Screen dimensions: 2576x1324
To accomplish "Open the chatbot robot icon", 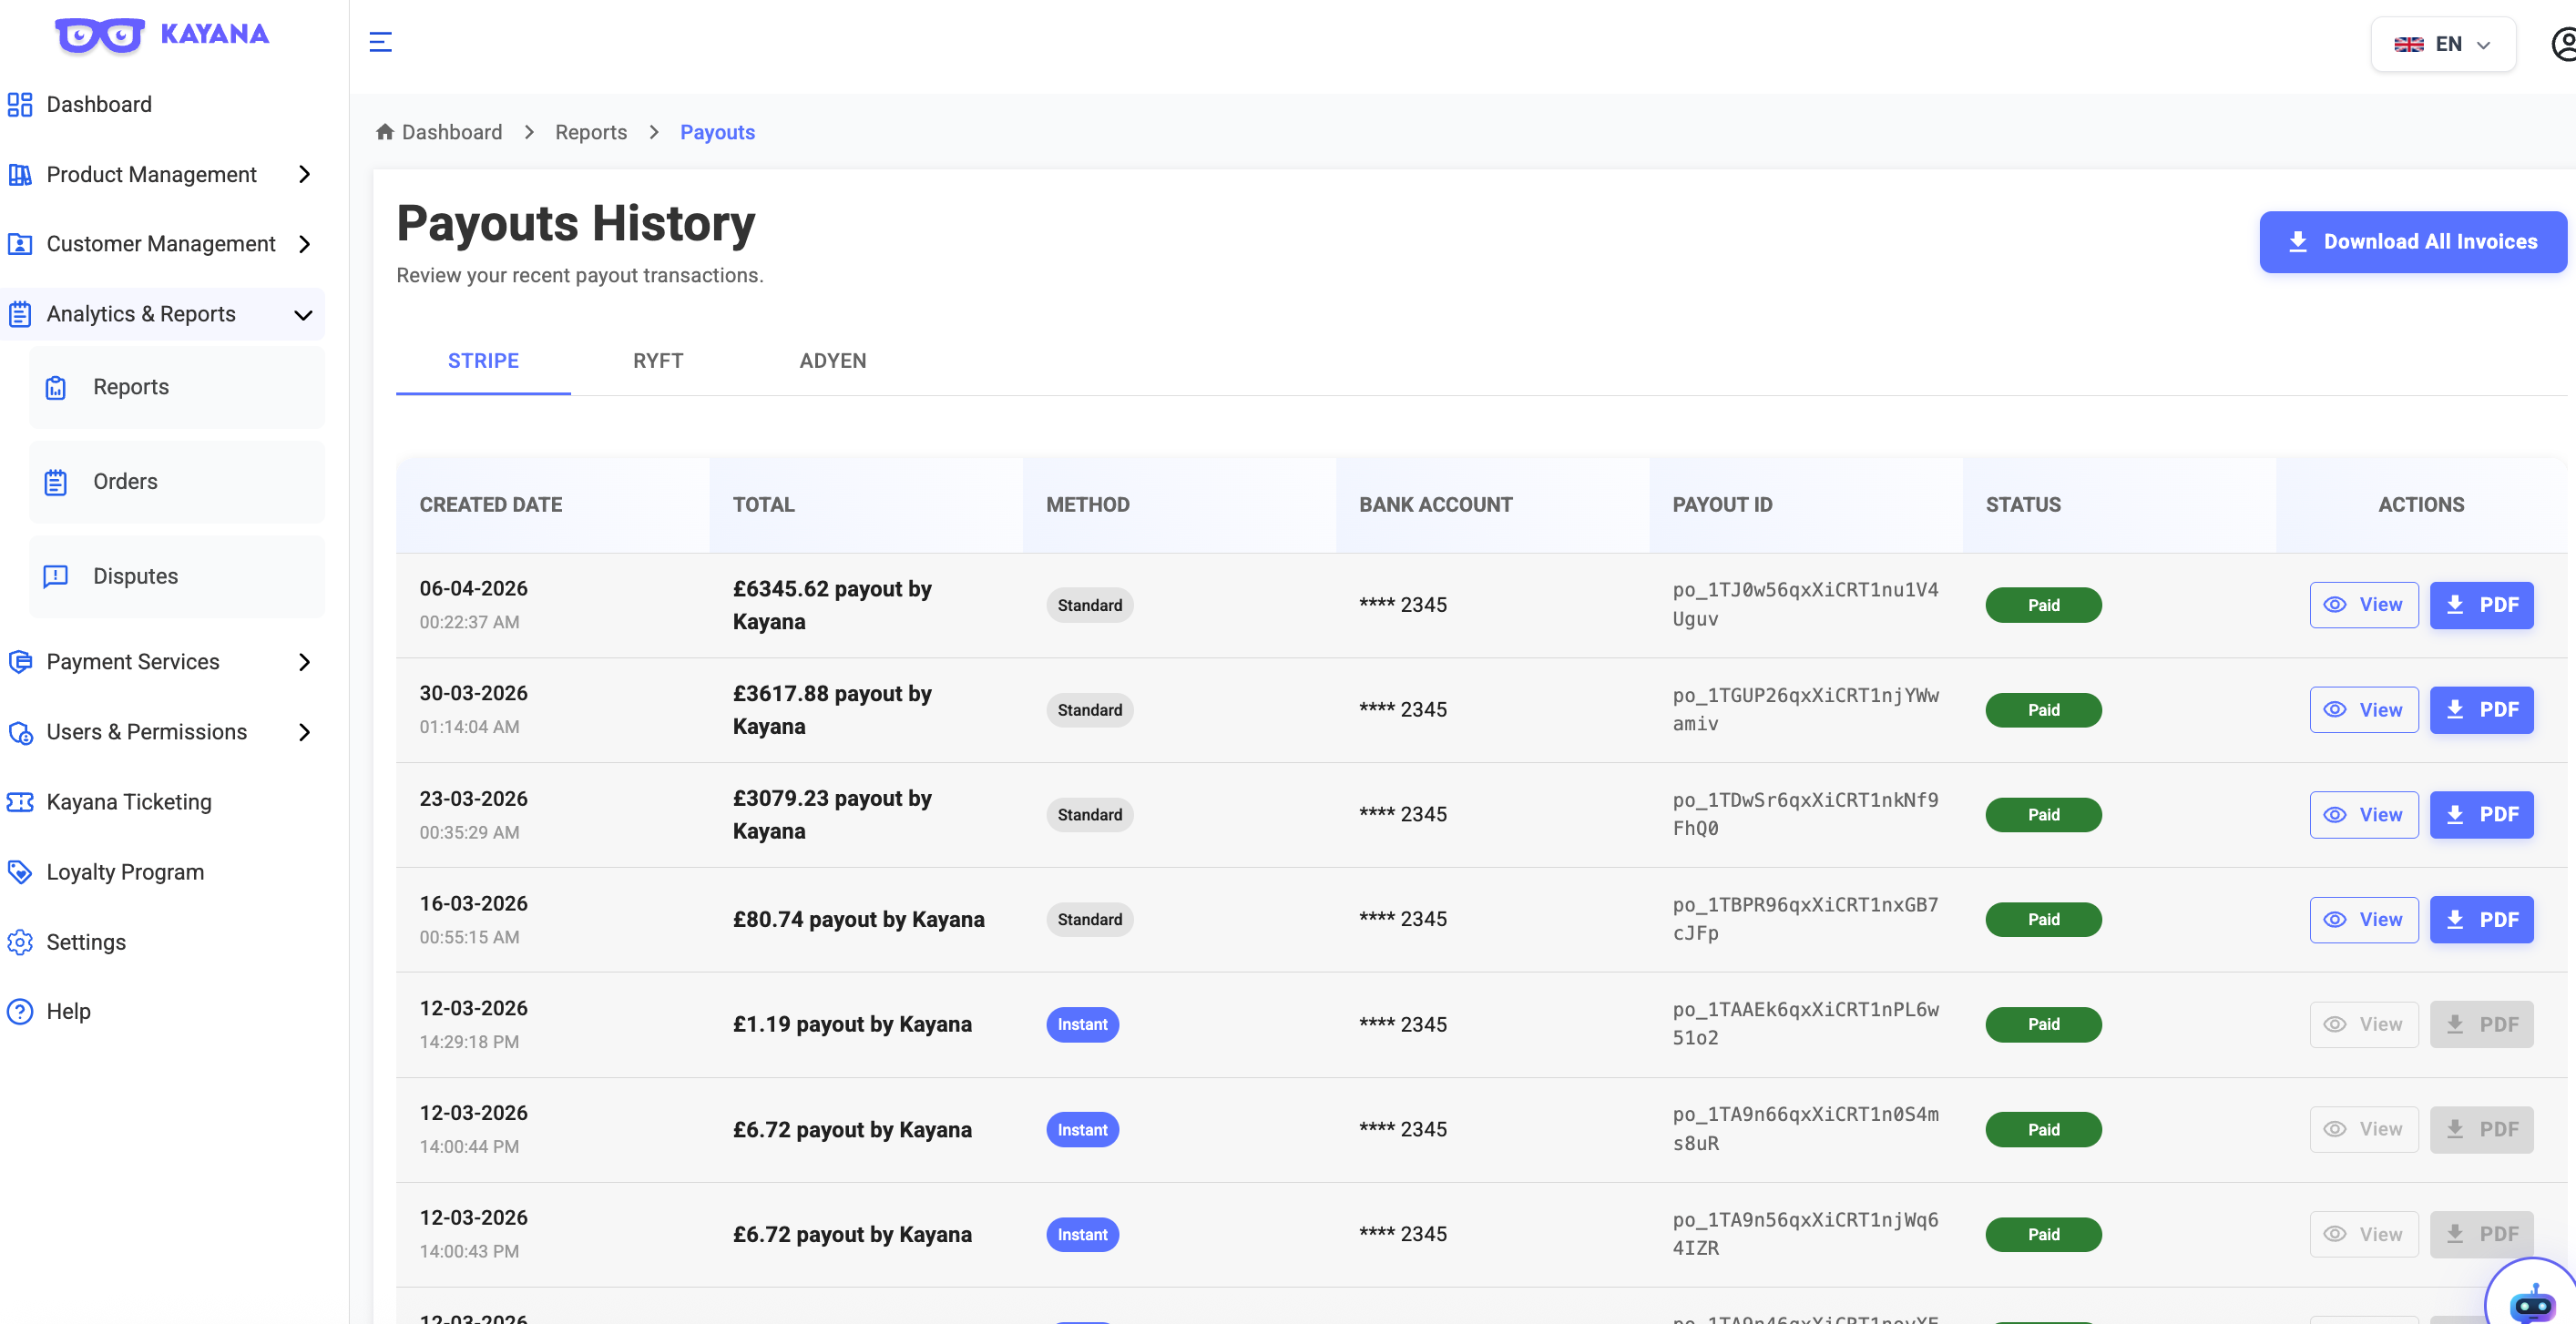I will click(2531, 1303).
